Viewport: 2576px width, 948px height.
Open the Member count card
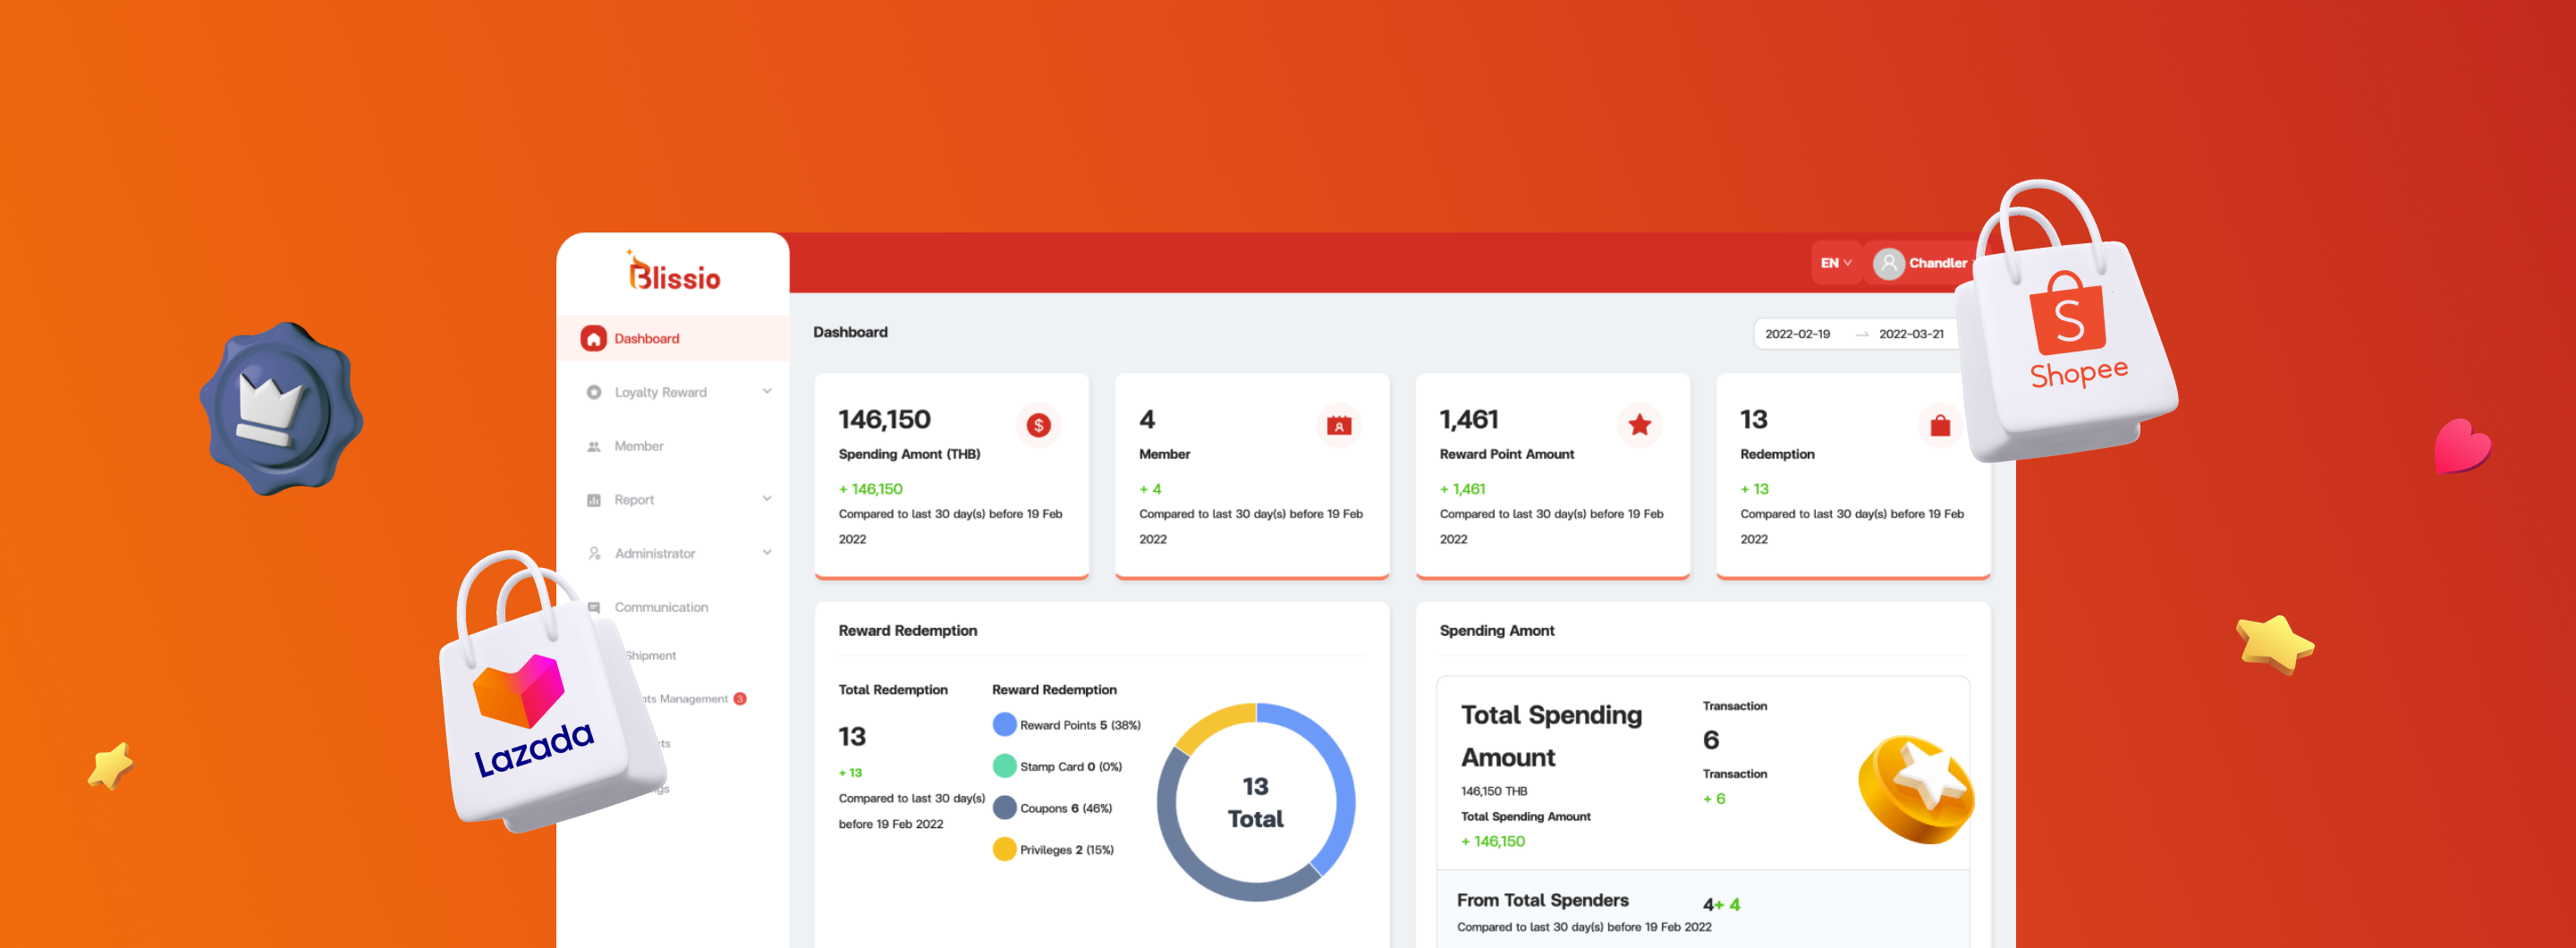[x=1252, y=476]
